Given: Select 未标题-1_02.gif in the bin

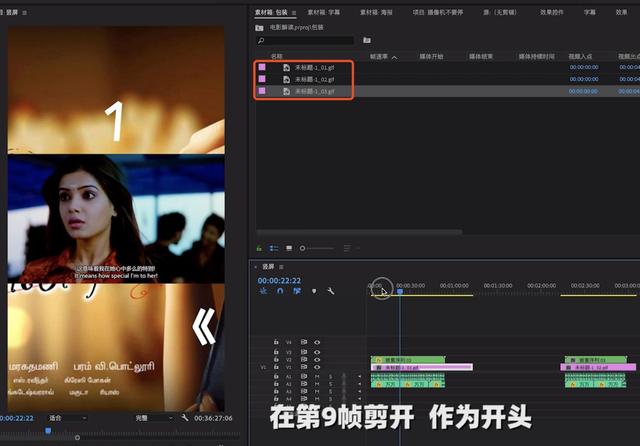Looking at the screenshot, I should tap(315, 79).
